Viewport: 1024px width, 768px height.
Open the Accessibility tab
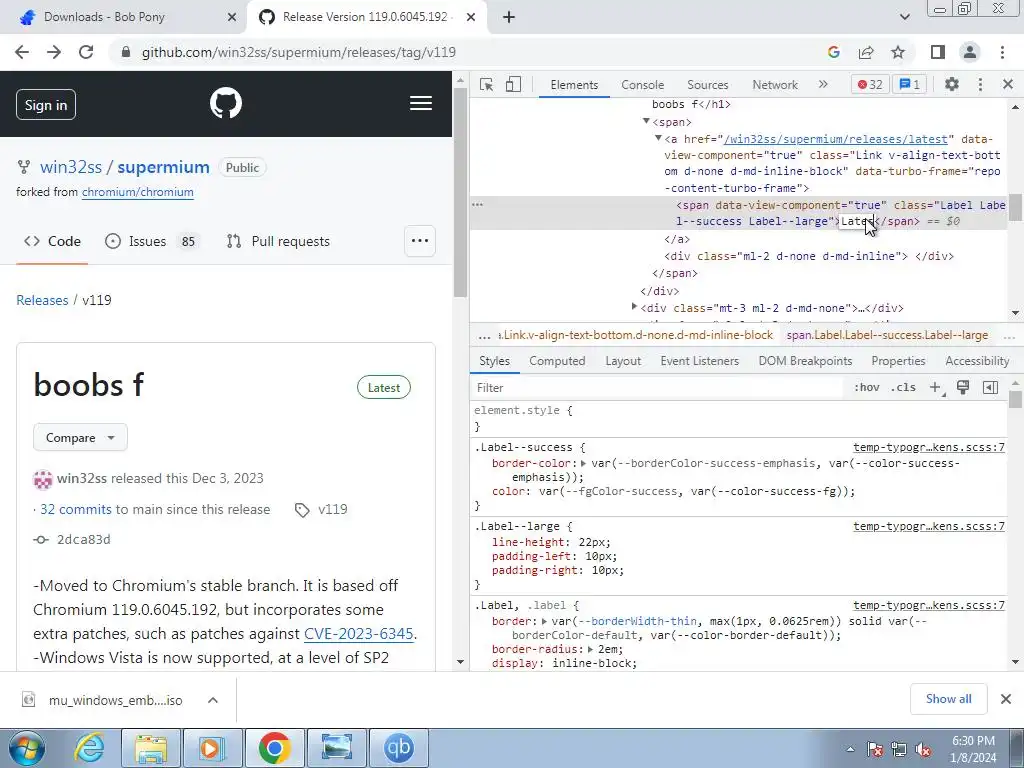977,361
